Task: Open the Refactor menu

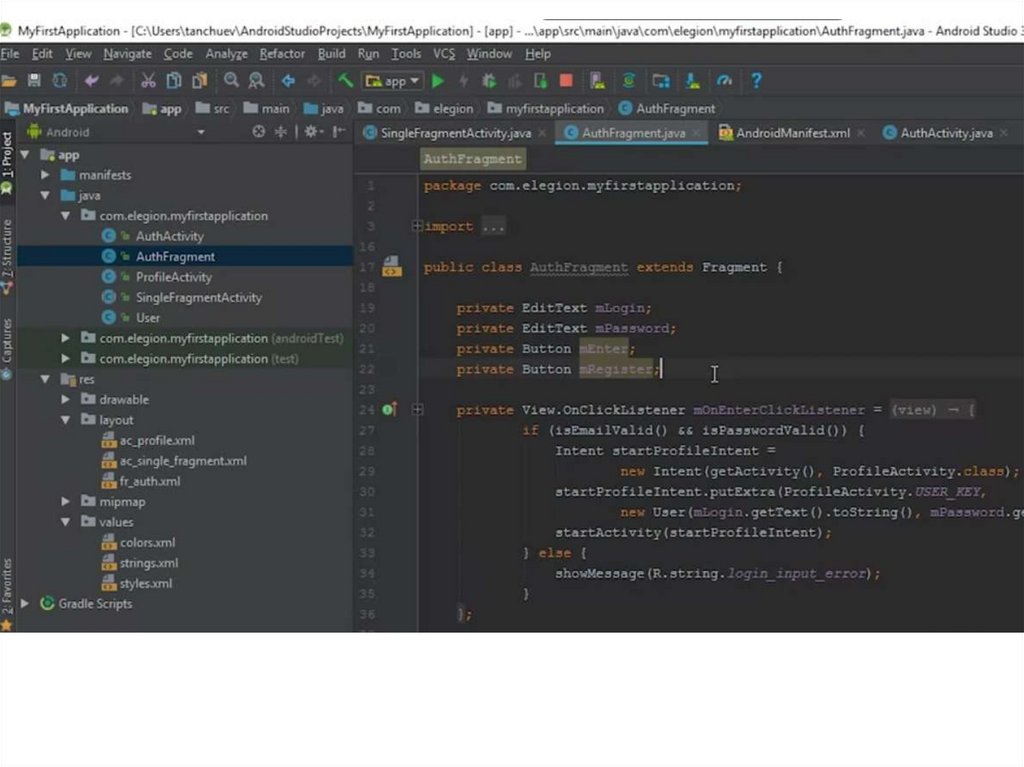Action: click(282, 54)
